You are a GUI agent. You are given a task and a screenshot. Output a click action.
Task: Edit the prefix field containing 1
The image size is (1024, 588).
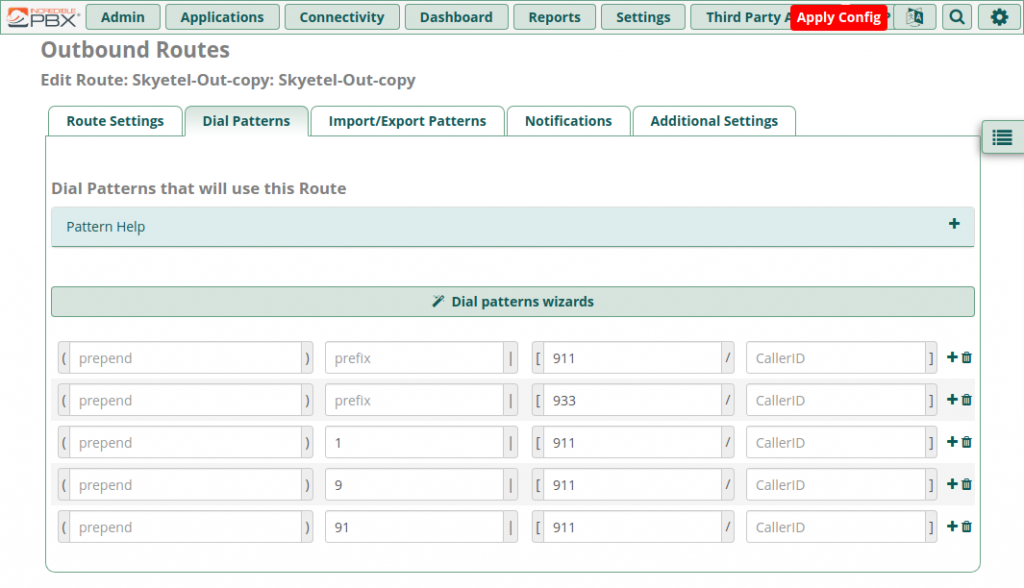tap(414, 442)
